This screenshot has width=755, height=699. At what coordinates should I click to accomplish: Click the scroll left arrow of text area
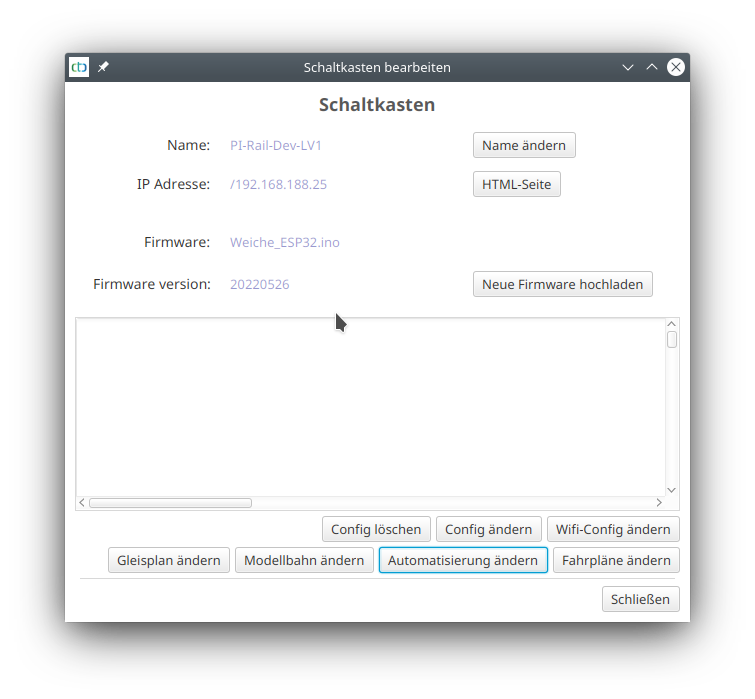pos(82,503)
